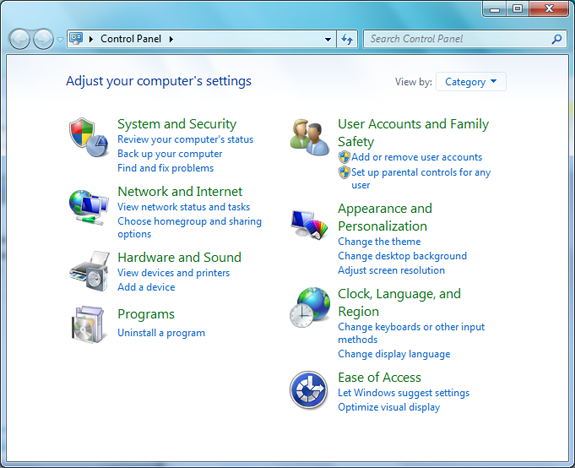The height and width of the screenshot is (468, 575).
Task: Click Add or remove user accounts
Action: [417, 157]
